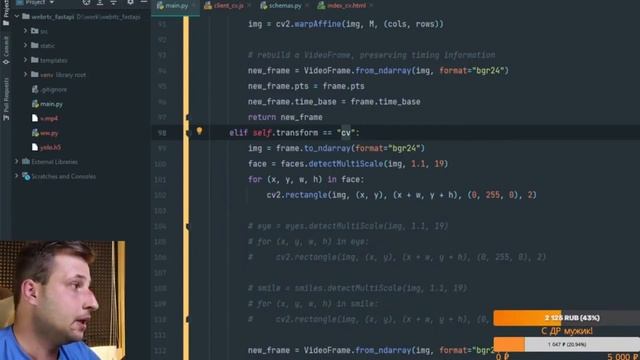Click the expand all icon in Project panel
The height and width of the screenshot is (360, 640).
point(100,2)
